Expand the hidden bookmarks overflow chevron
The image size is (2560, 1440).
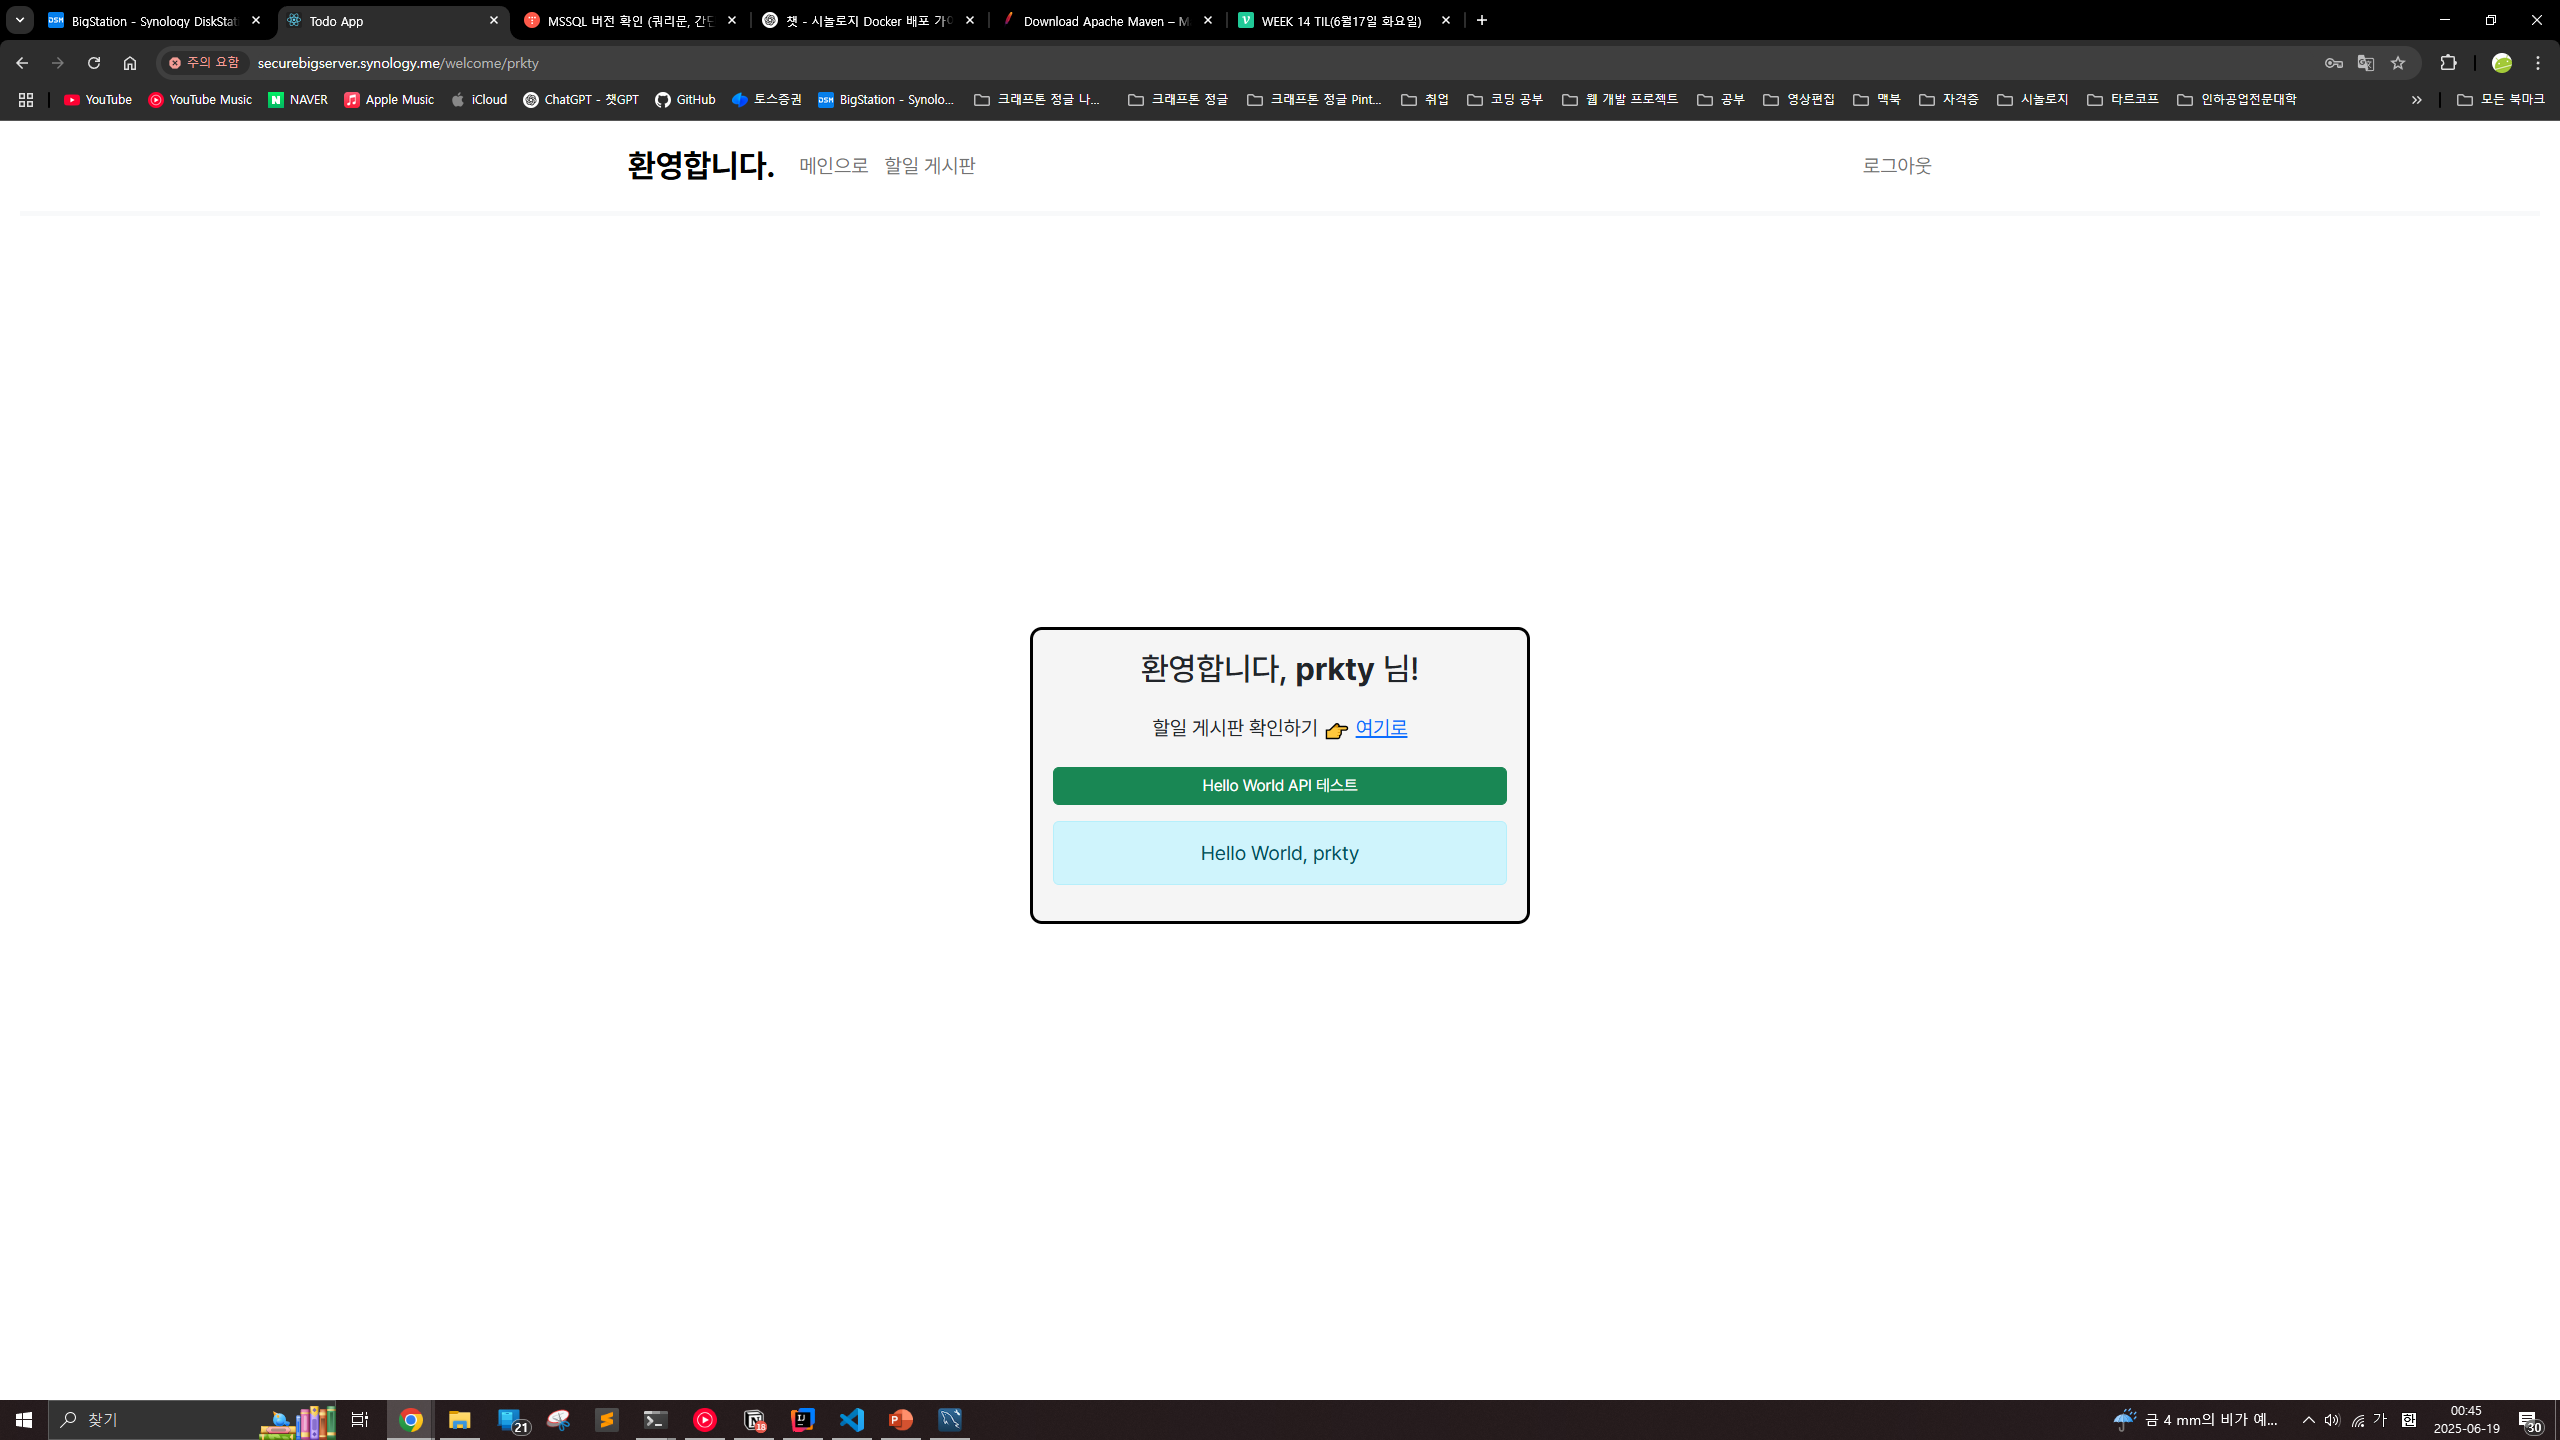click(x=2416, y=100)
